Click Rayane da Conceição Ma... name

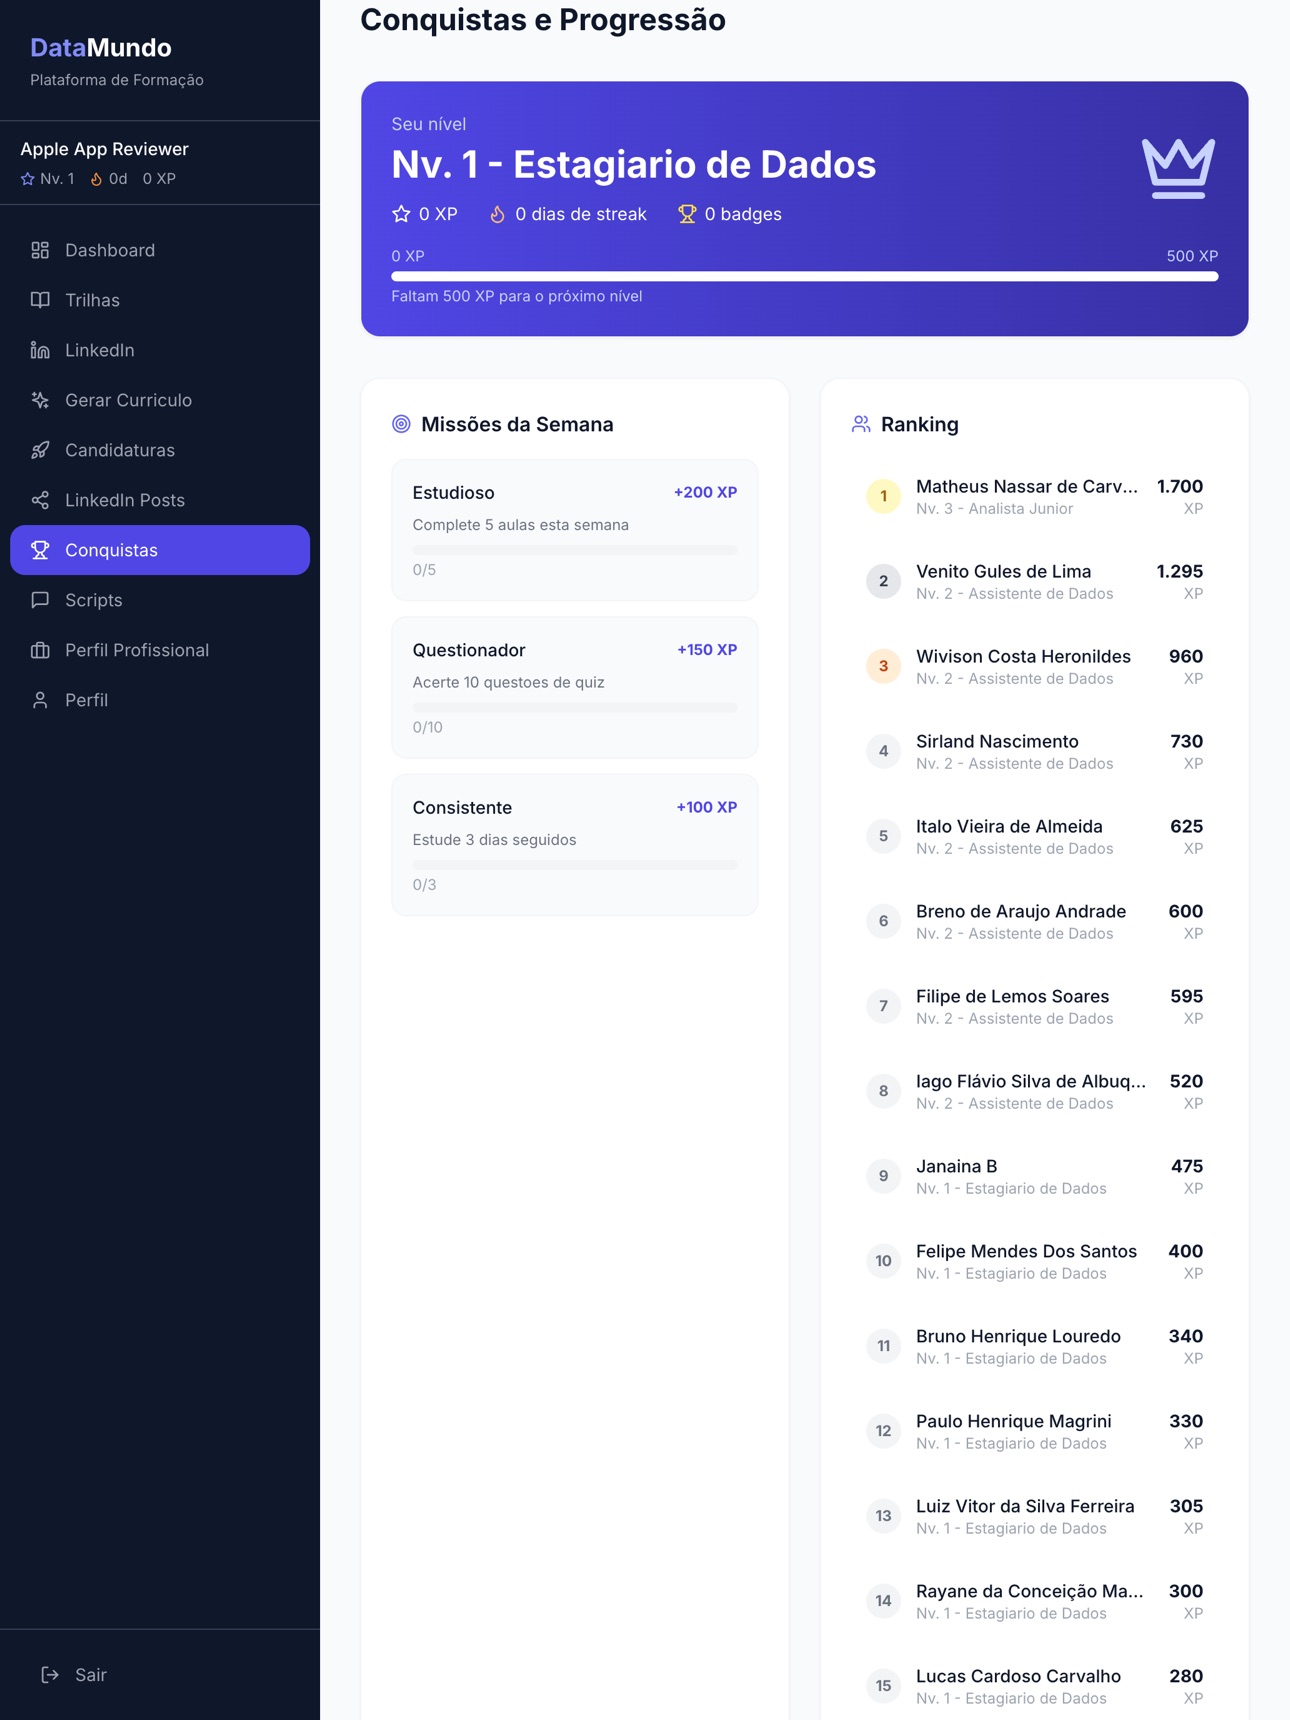[x=1029, y=1592]
